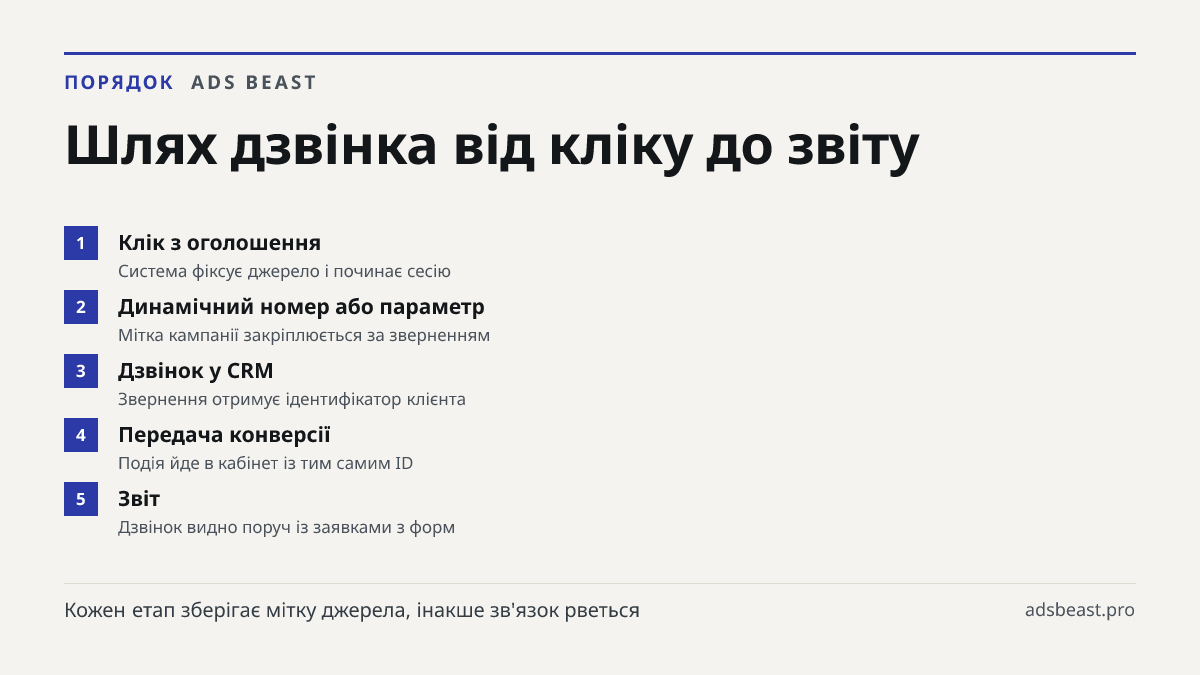Select the 'Передача конверсії' heading

click(224, 435)
